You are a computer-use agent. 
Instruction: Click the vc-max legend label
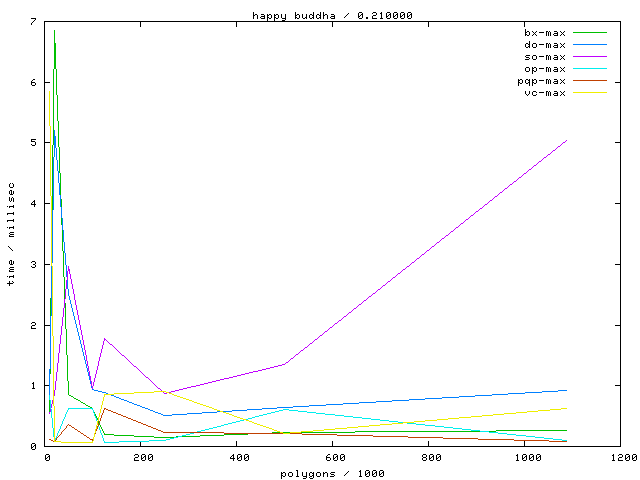pos(545,93)
